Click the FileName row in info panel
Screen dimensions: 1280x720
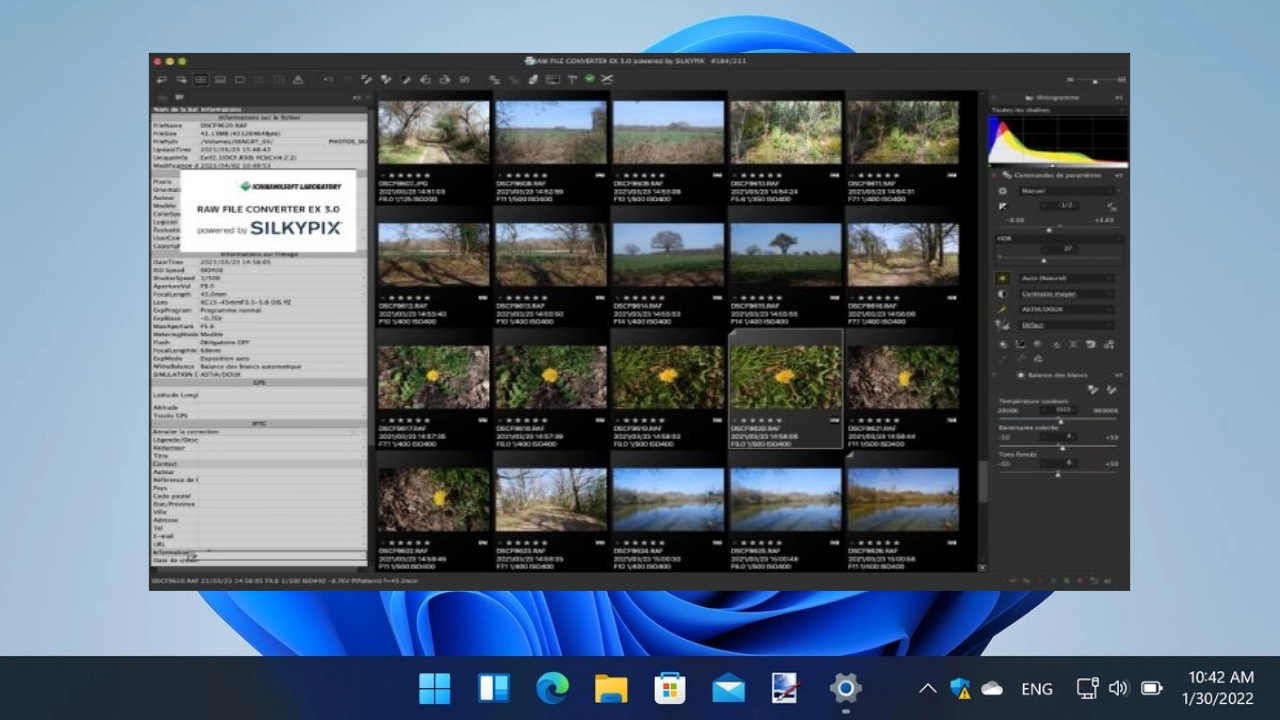[x=260, y=125]
